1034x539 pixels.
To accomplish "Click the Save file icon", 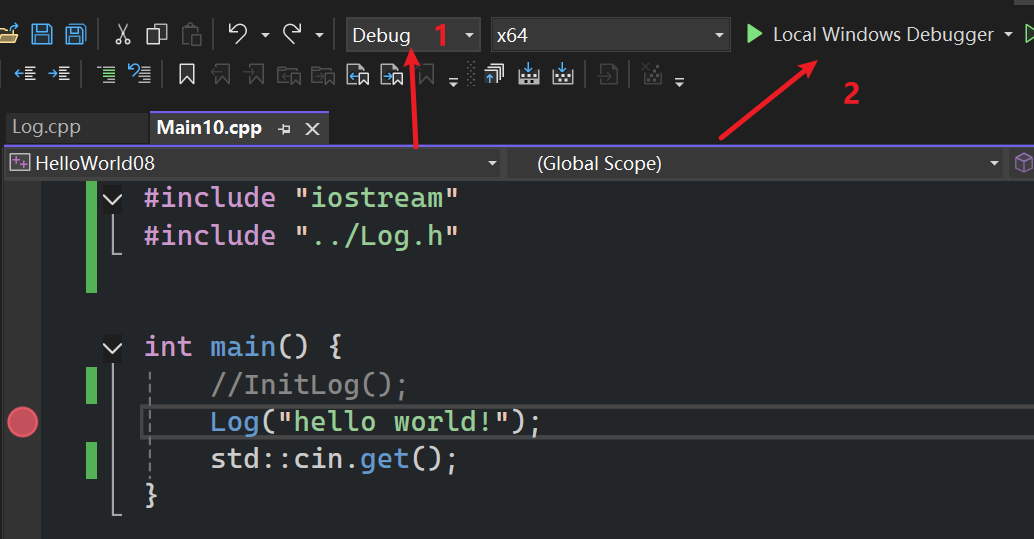I will 42,35.
